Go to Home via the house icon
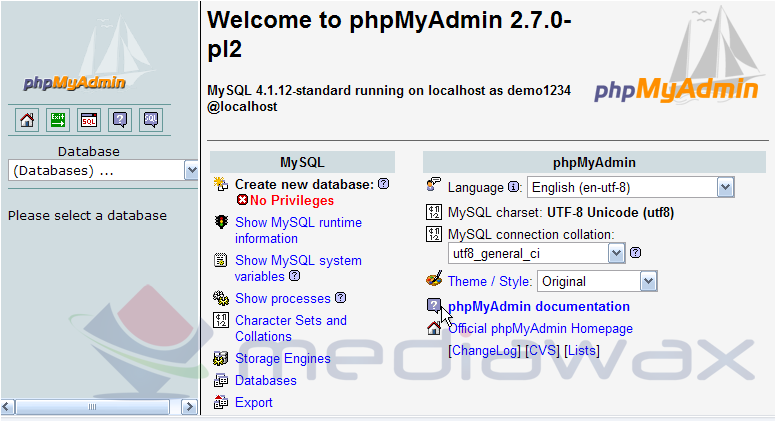The width and height of the screenshot is (776, 422). point(27,120)
